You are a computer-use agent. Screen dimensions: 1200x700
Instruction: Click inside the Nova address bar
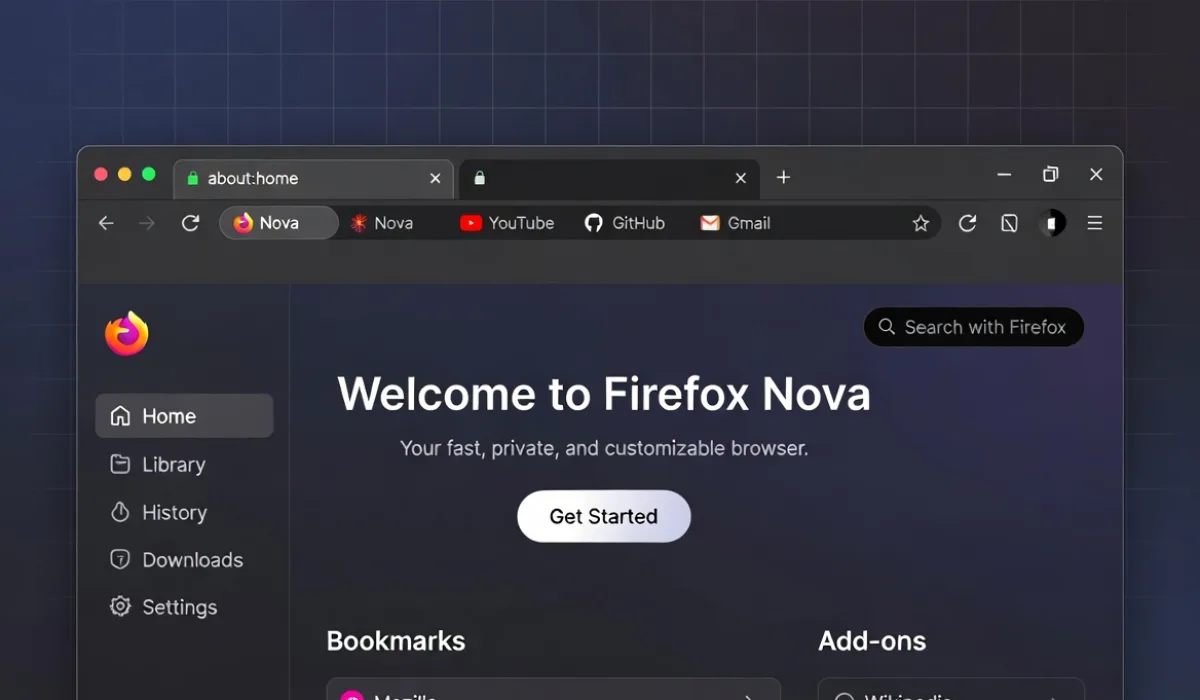click(278, 223)
